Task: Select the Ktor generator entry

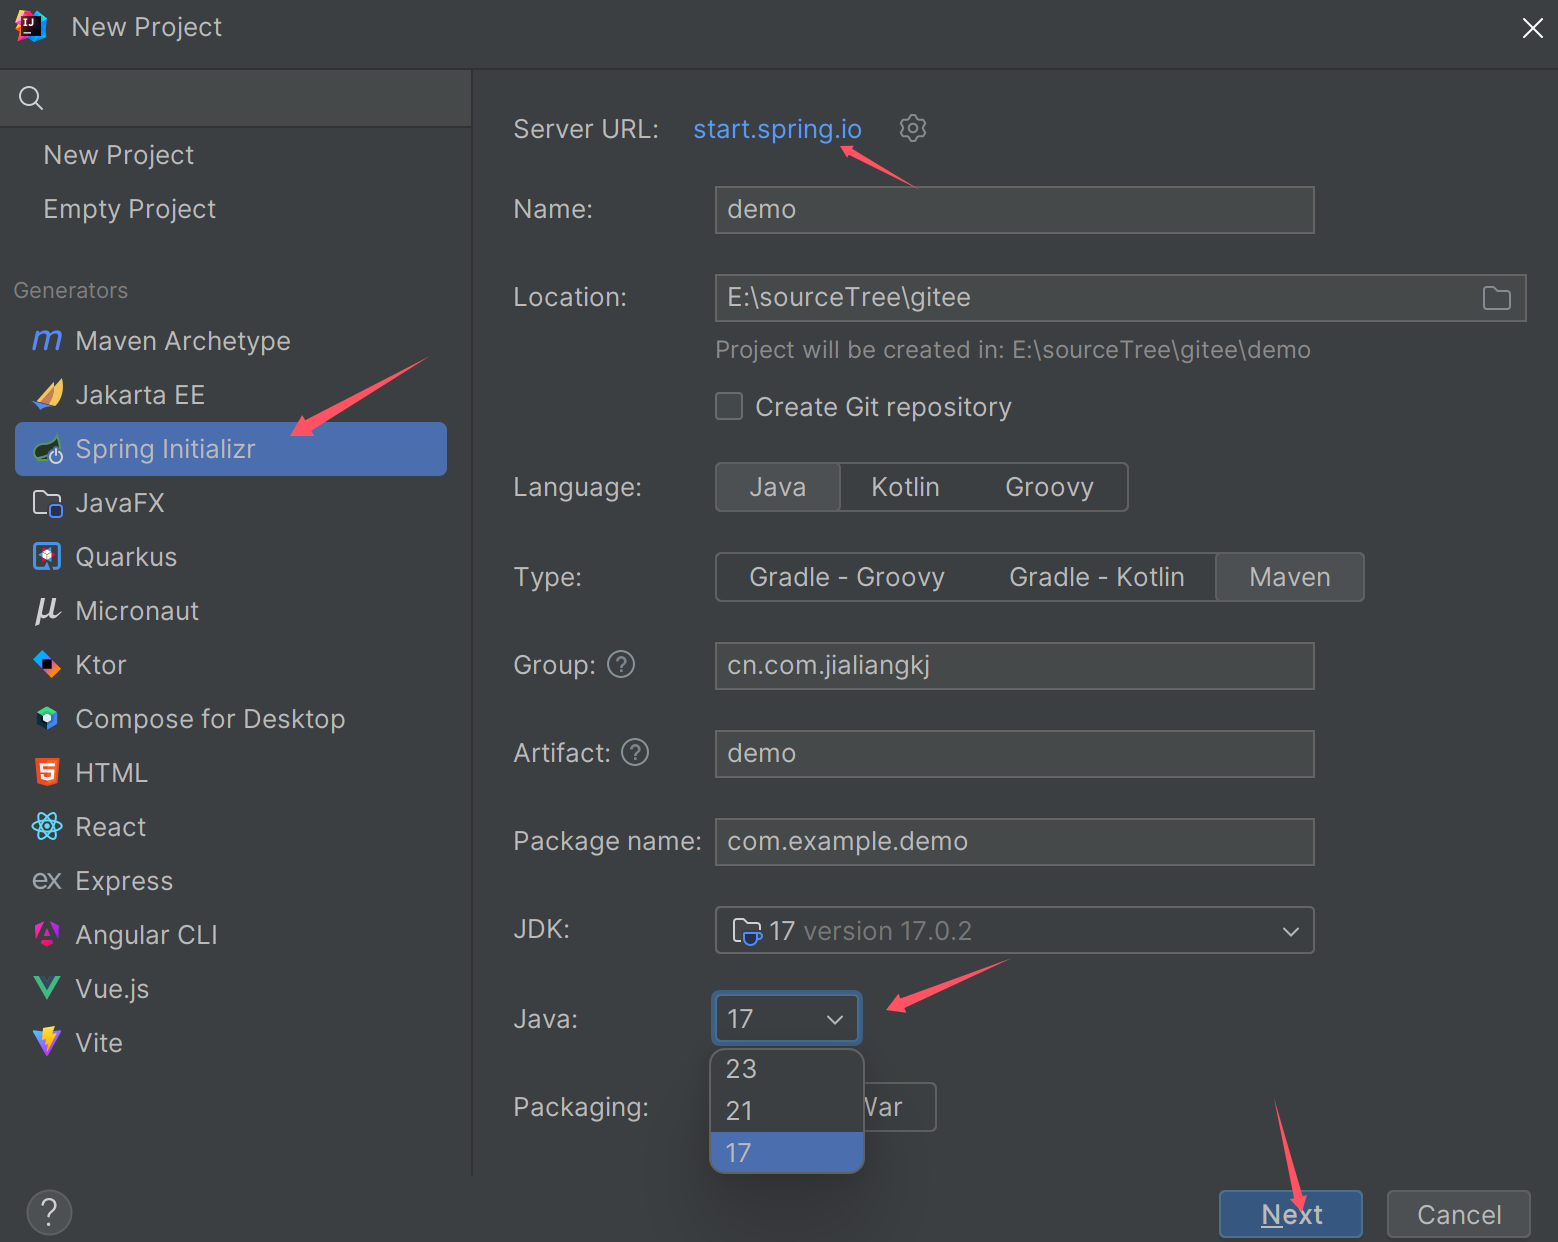Action: click(x=231, y=665)
